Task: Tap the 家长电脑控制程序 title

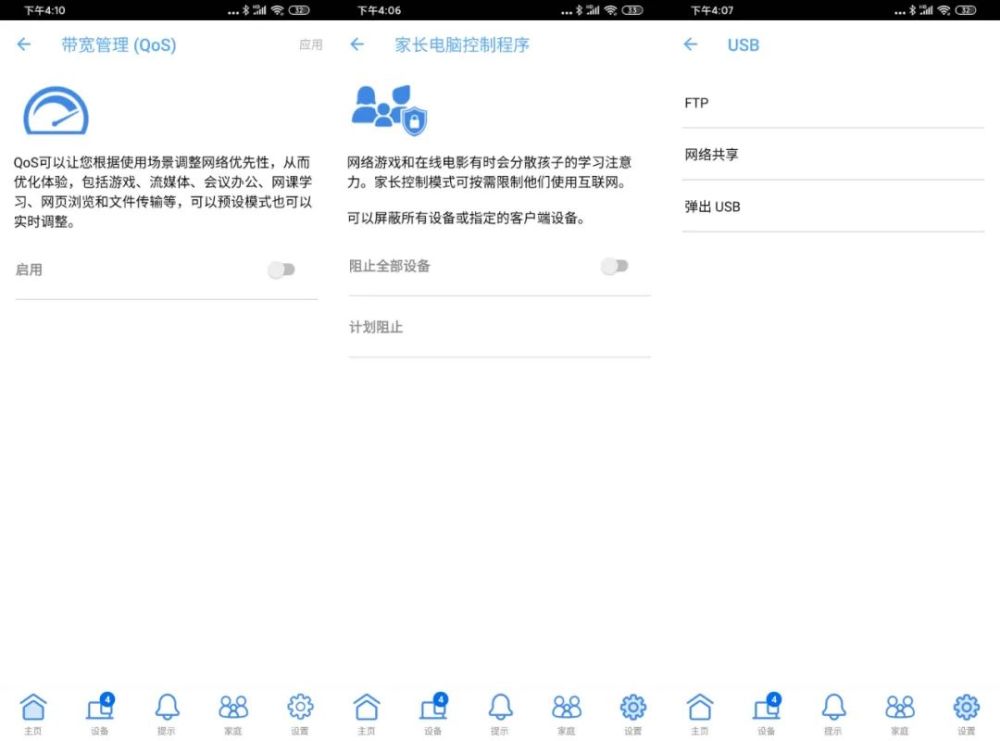Action: (462, 45)
